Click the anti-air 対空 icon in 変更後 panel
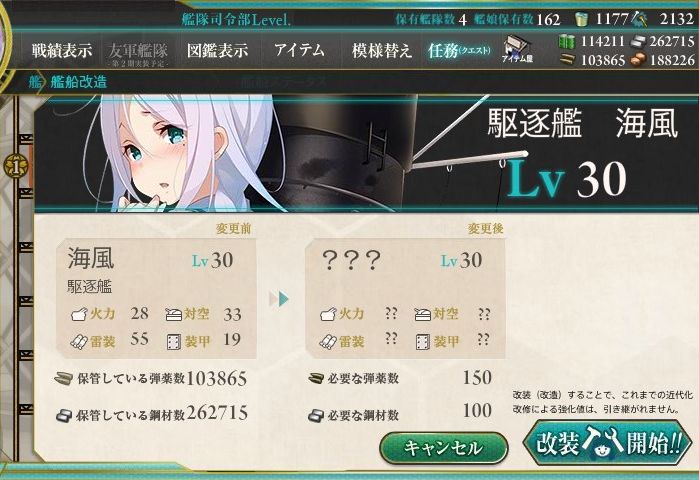The height and width of the screenshot is (480, 699). (x=422, y=315)
